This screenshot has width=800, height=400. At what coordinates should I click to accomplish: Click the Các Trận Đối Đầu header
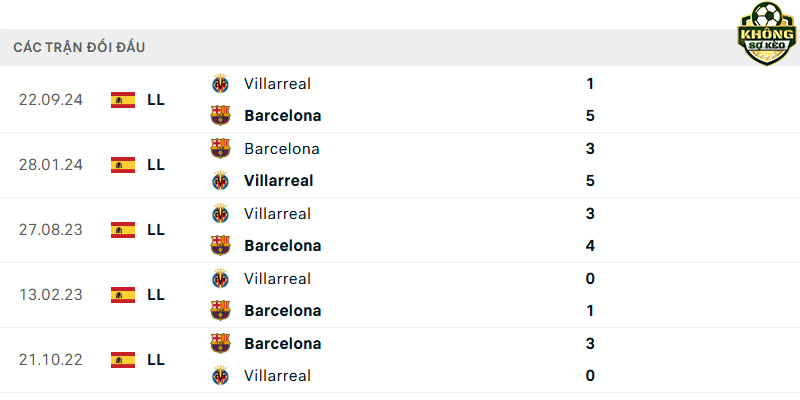79,47
